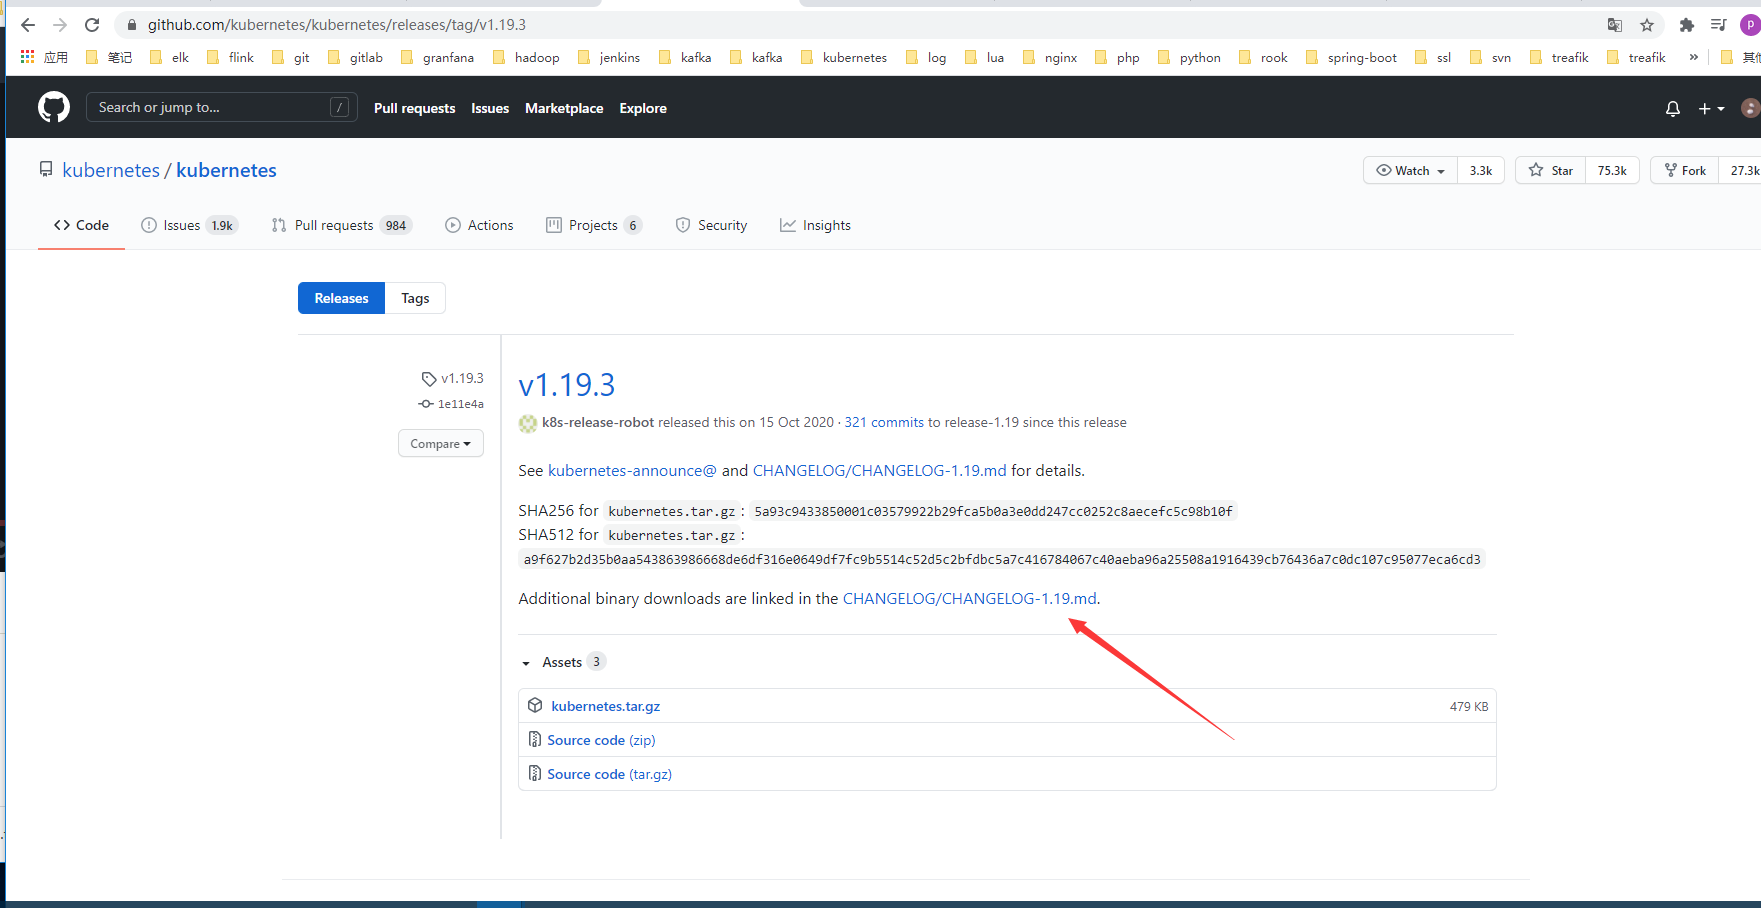Open Explore in top navigation

(x=643, y=108)
